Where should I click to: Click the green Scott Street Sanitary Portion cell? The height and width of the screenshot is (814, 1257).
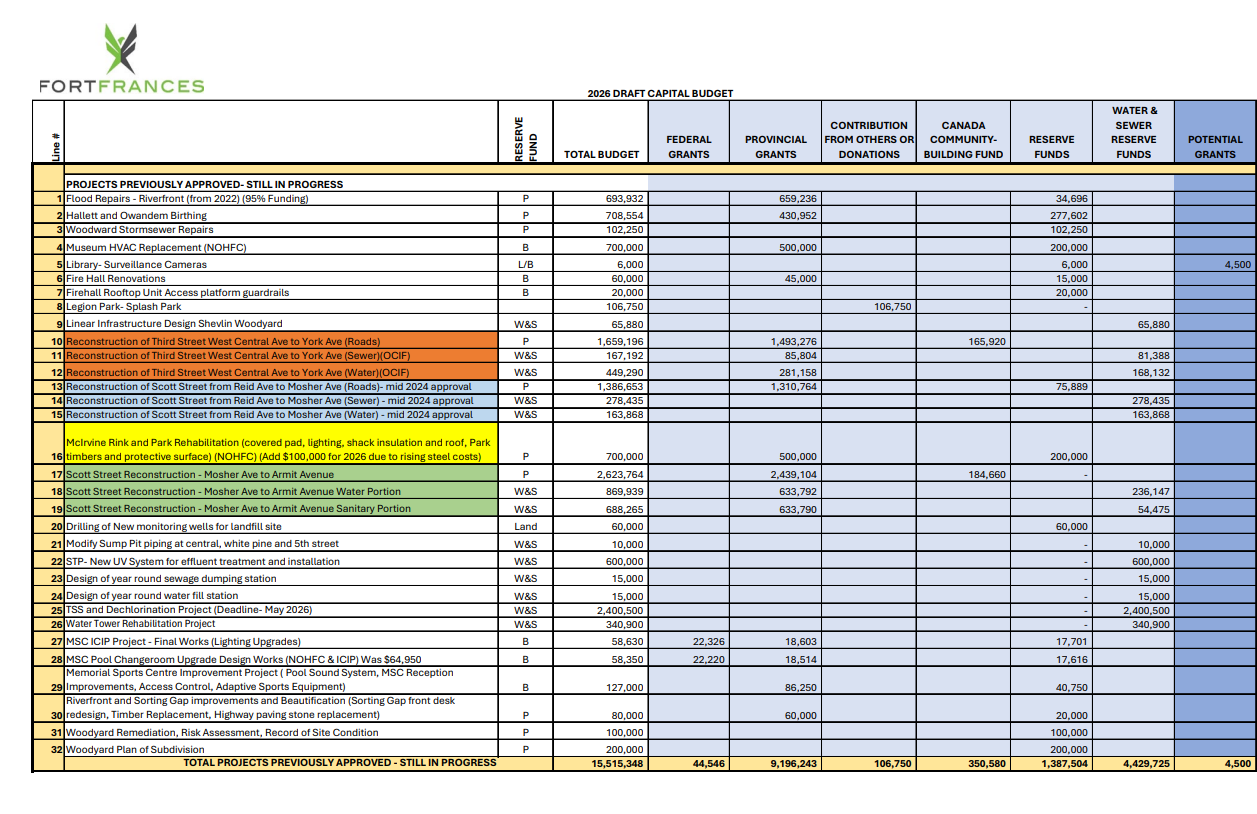(x=238, y=508)
